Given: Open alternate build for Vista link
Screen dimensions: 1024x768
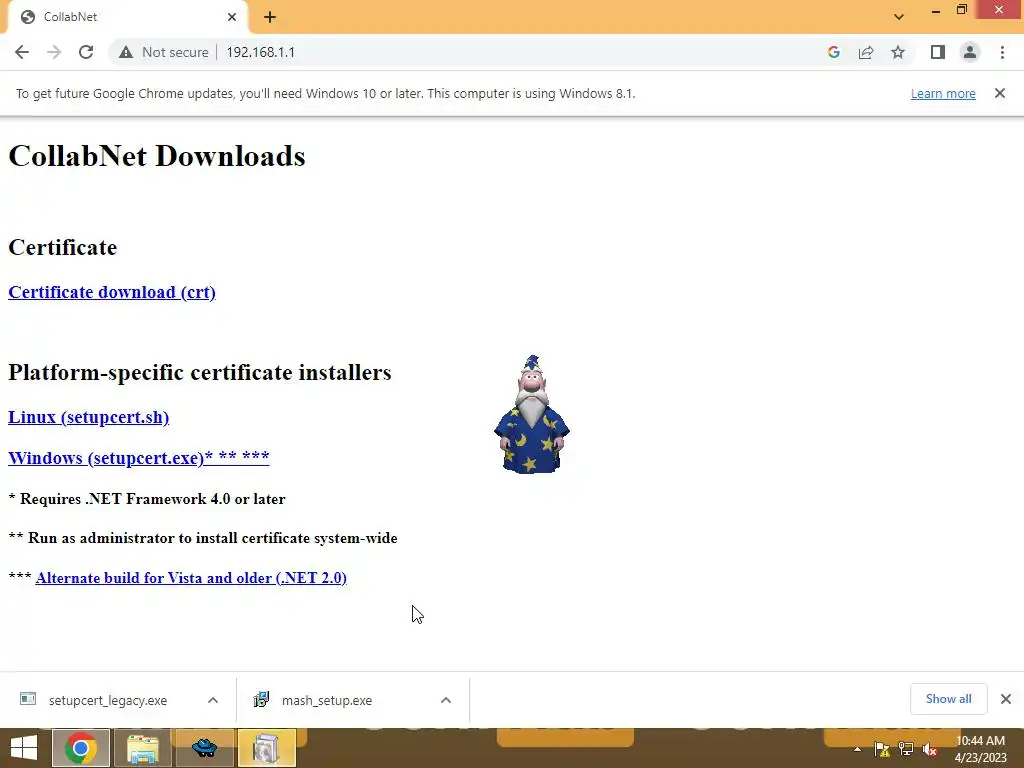Looking at the screenshot, I should (191, 578).
